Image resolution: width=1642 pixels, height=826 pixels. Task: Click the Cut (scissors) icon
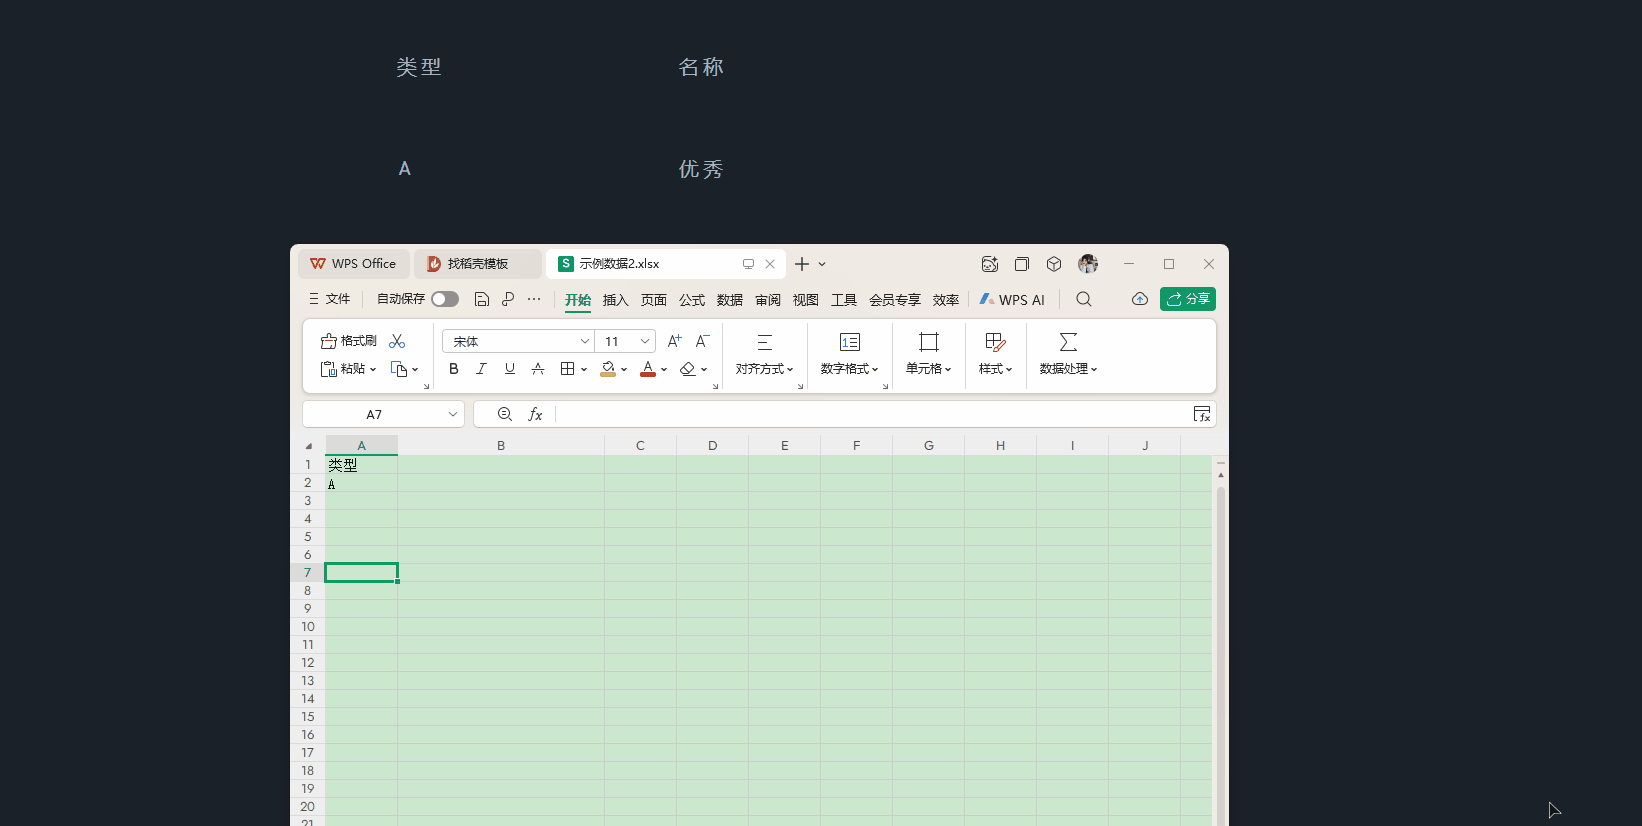click(397, 341)
